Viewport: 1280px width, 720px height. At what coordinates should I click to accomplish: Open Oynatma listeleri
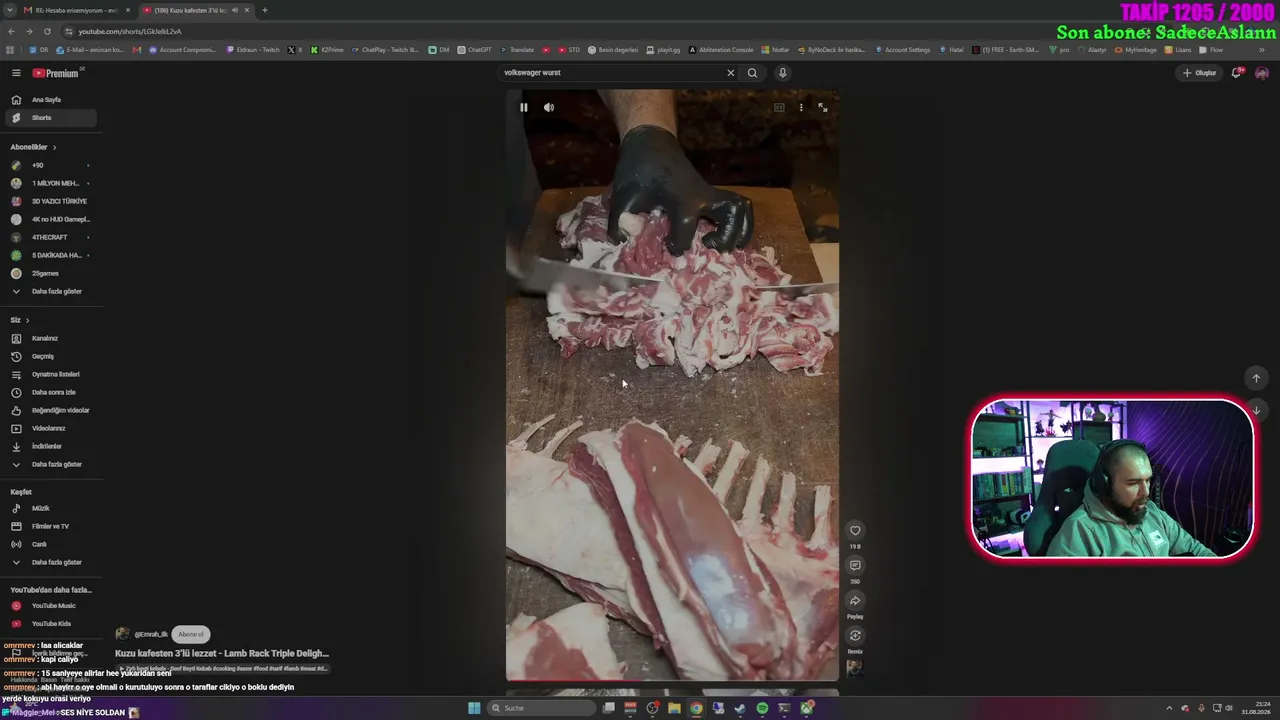(x=50, y=374)
